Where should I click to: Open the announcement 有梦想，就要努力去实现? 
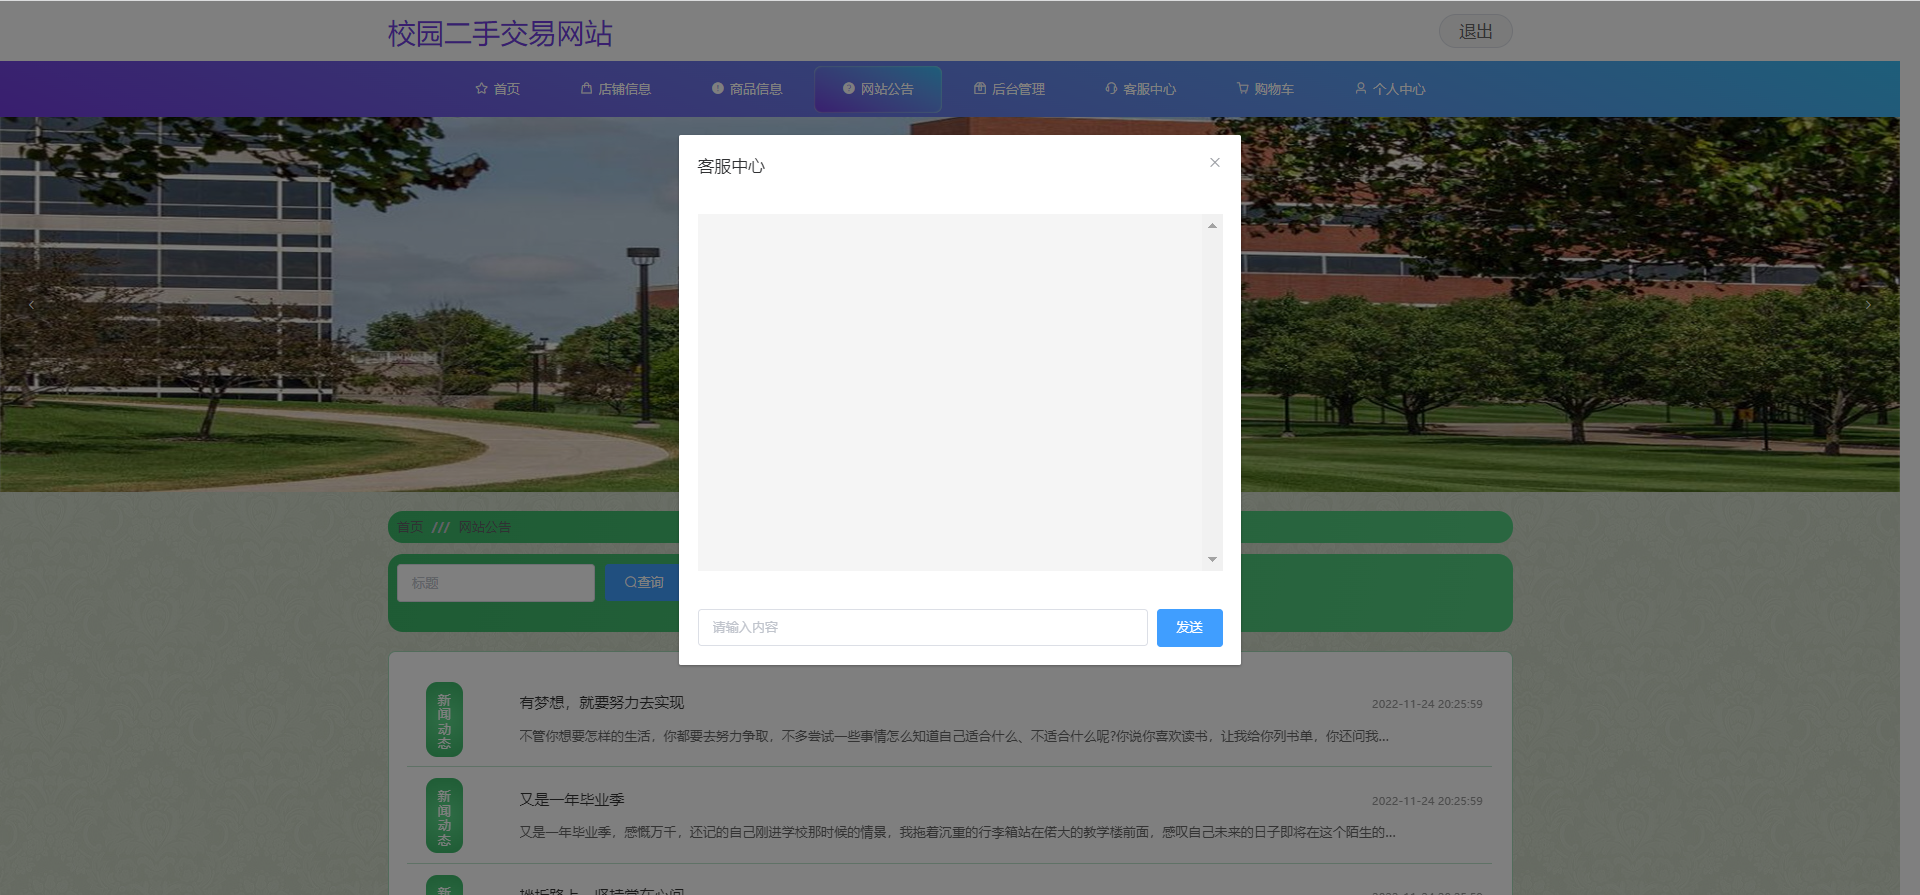602,703
